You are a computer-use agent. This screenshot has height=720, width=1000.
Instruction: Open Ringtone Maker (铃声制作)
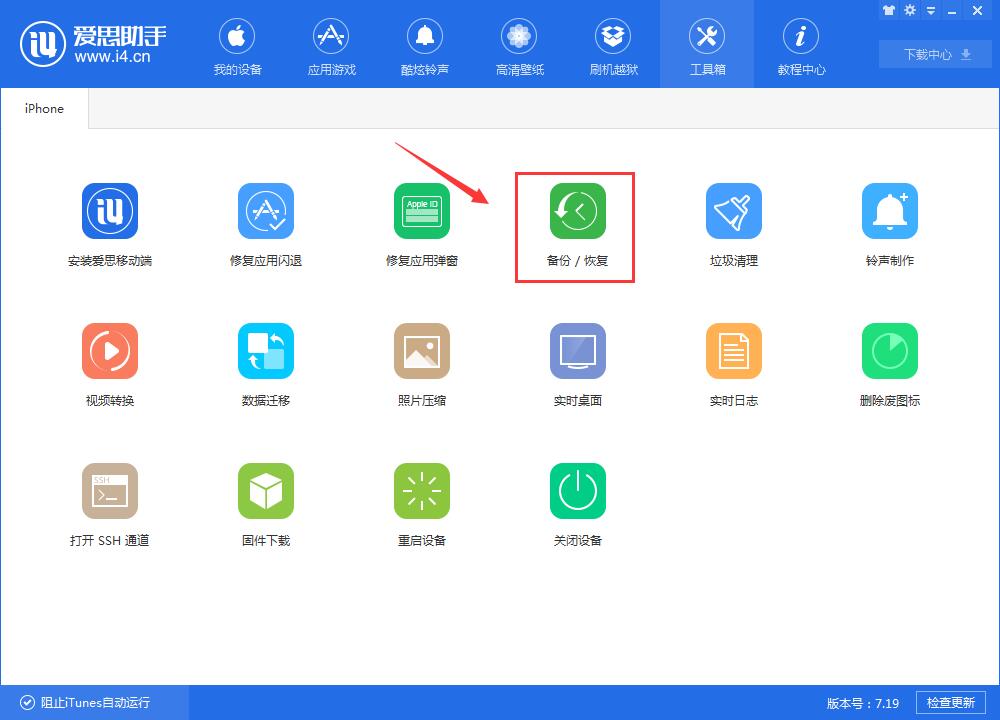coord(889,222)
